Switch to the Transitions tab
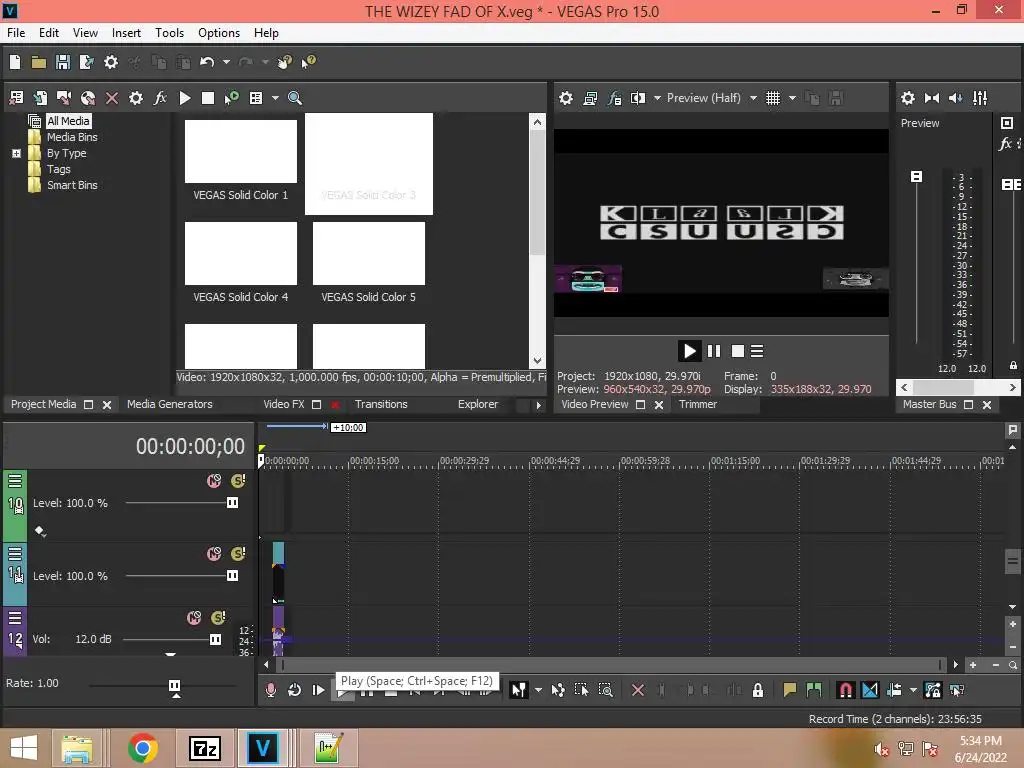The height and width of the screenshot is (768, 1024). tap(381, 404)
